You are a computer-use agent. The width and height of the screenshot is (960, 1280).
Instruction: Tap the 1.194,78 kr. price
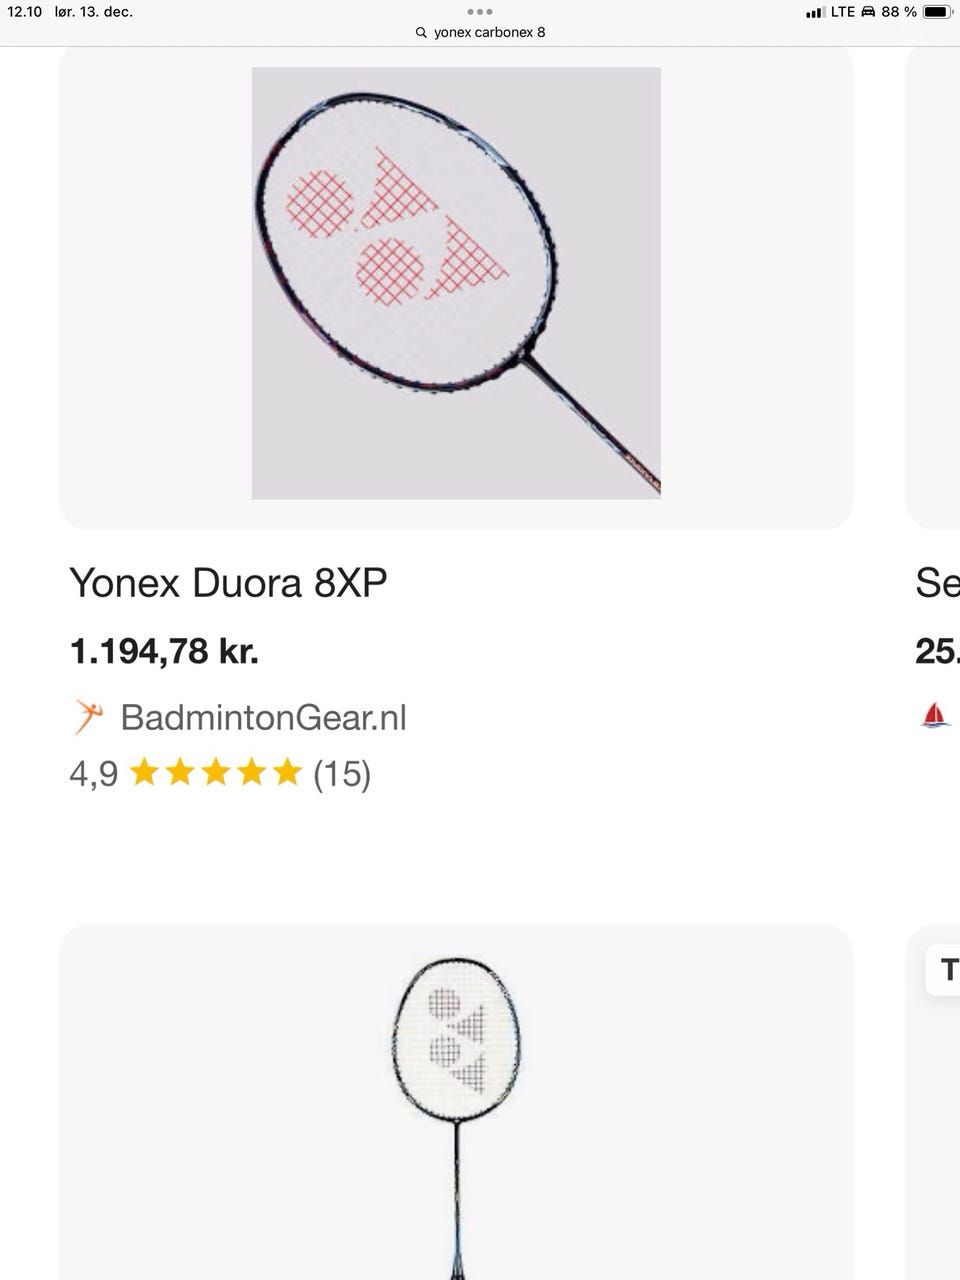tap(164, 651)
